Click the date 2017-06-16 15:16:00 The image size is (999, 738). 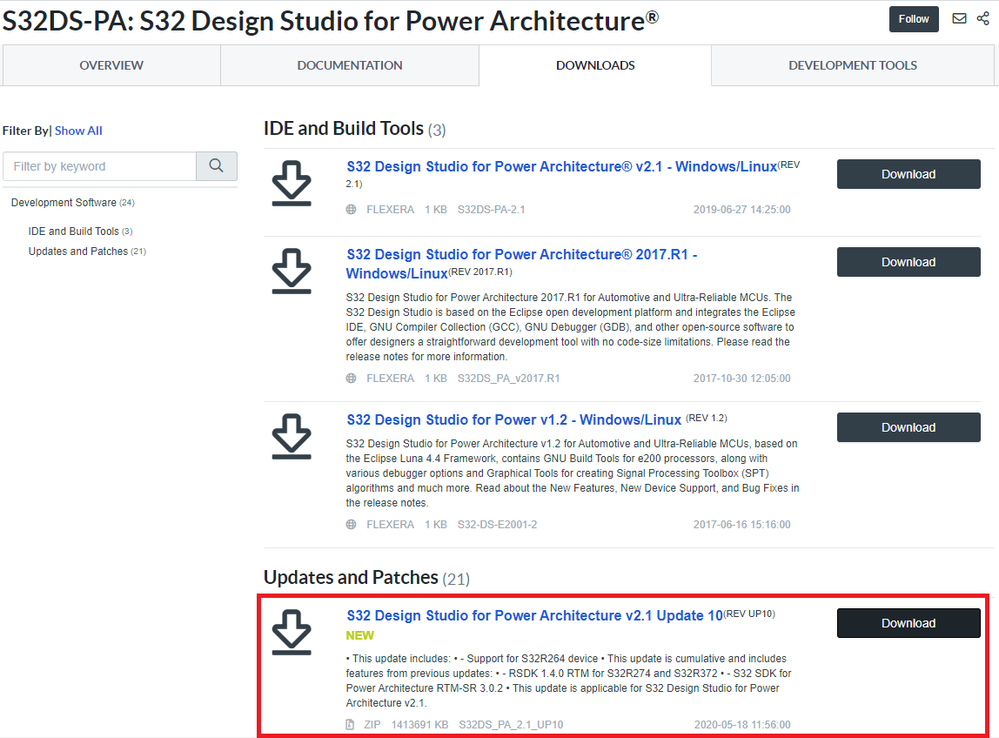(x=742, y=525)
